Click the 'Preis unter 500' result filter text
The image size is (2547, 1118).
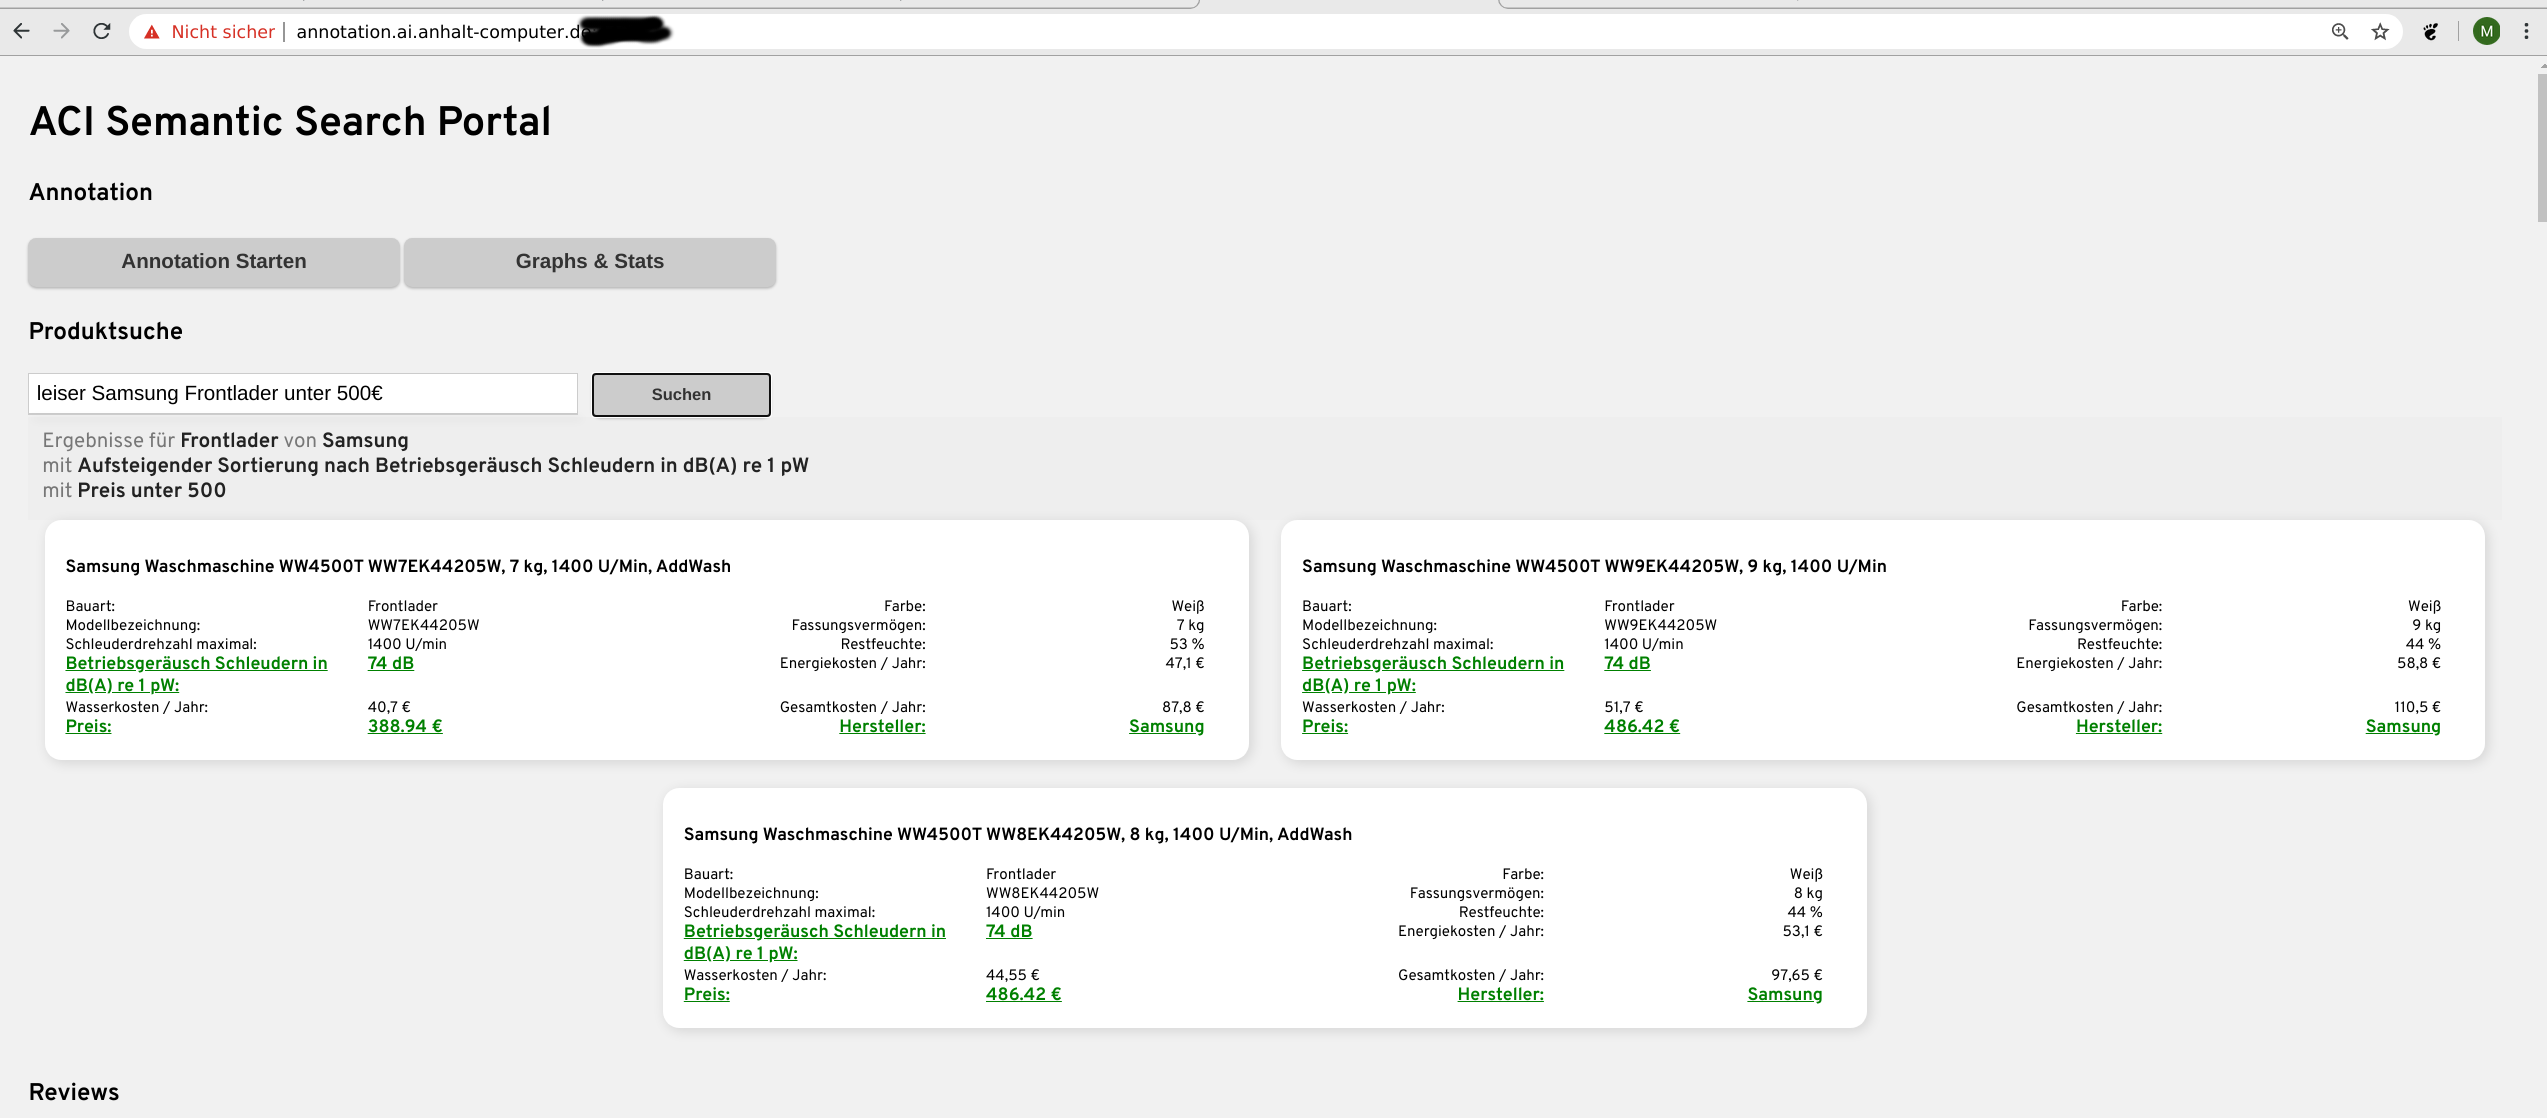coord(152,490)
